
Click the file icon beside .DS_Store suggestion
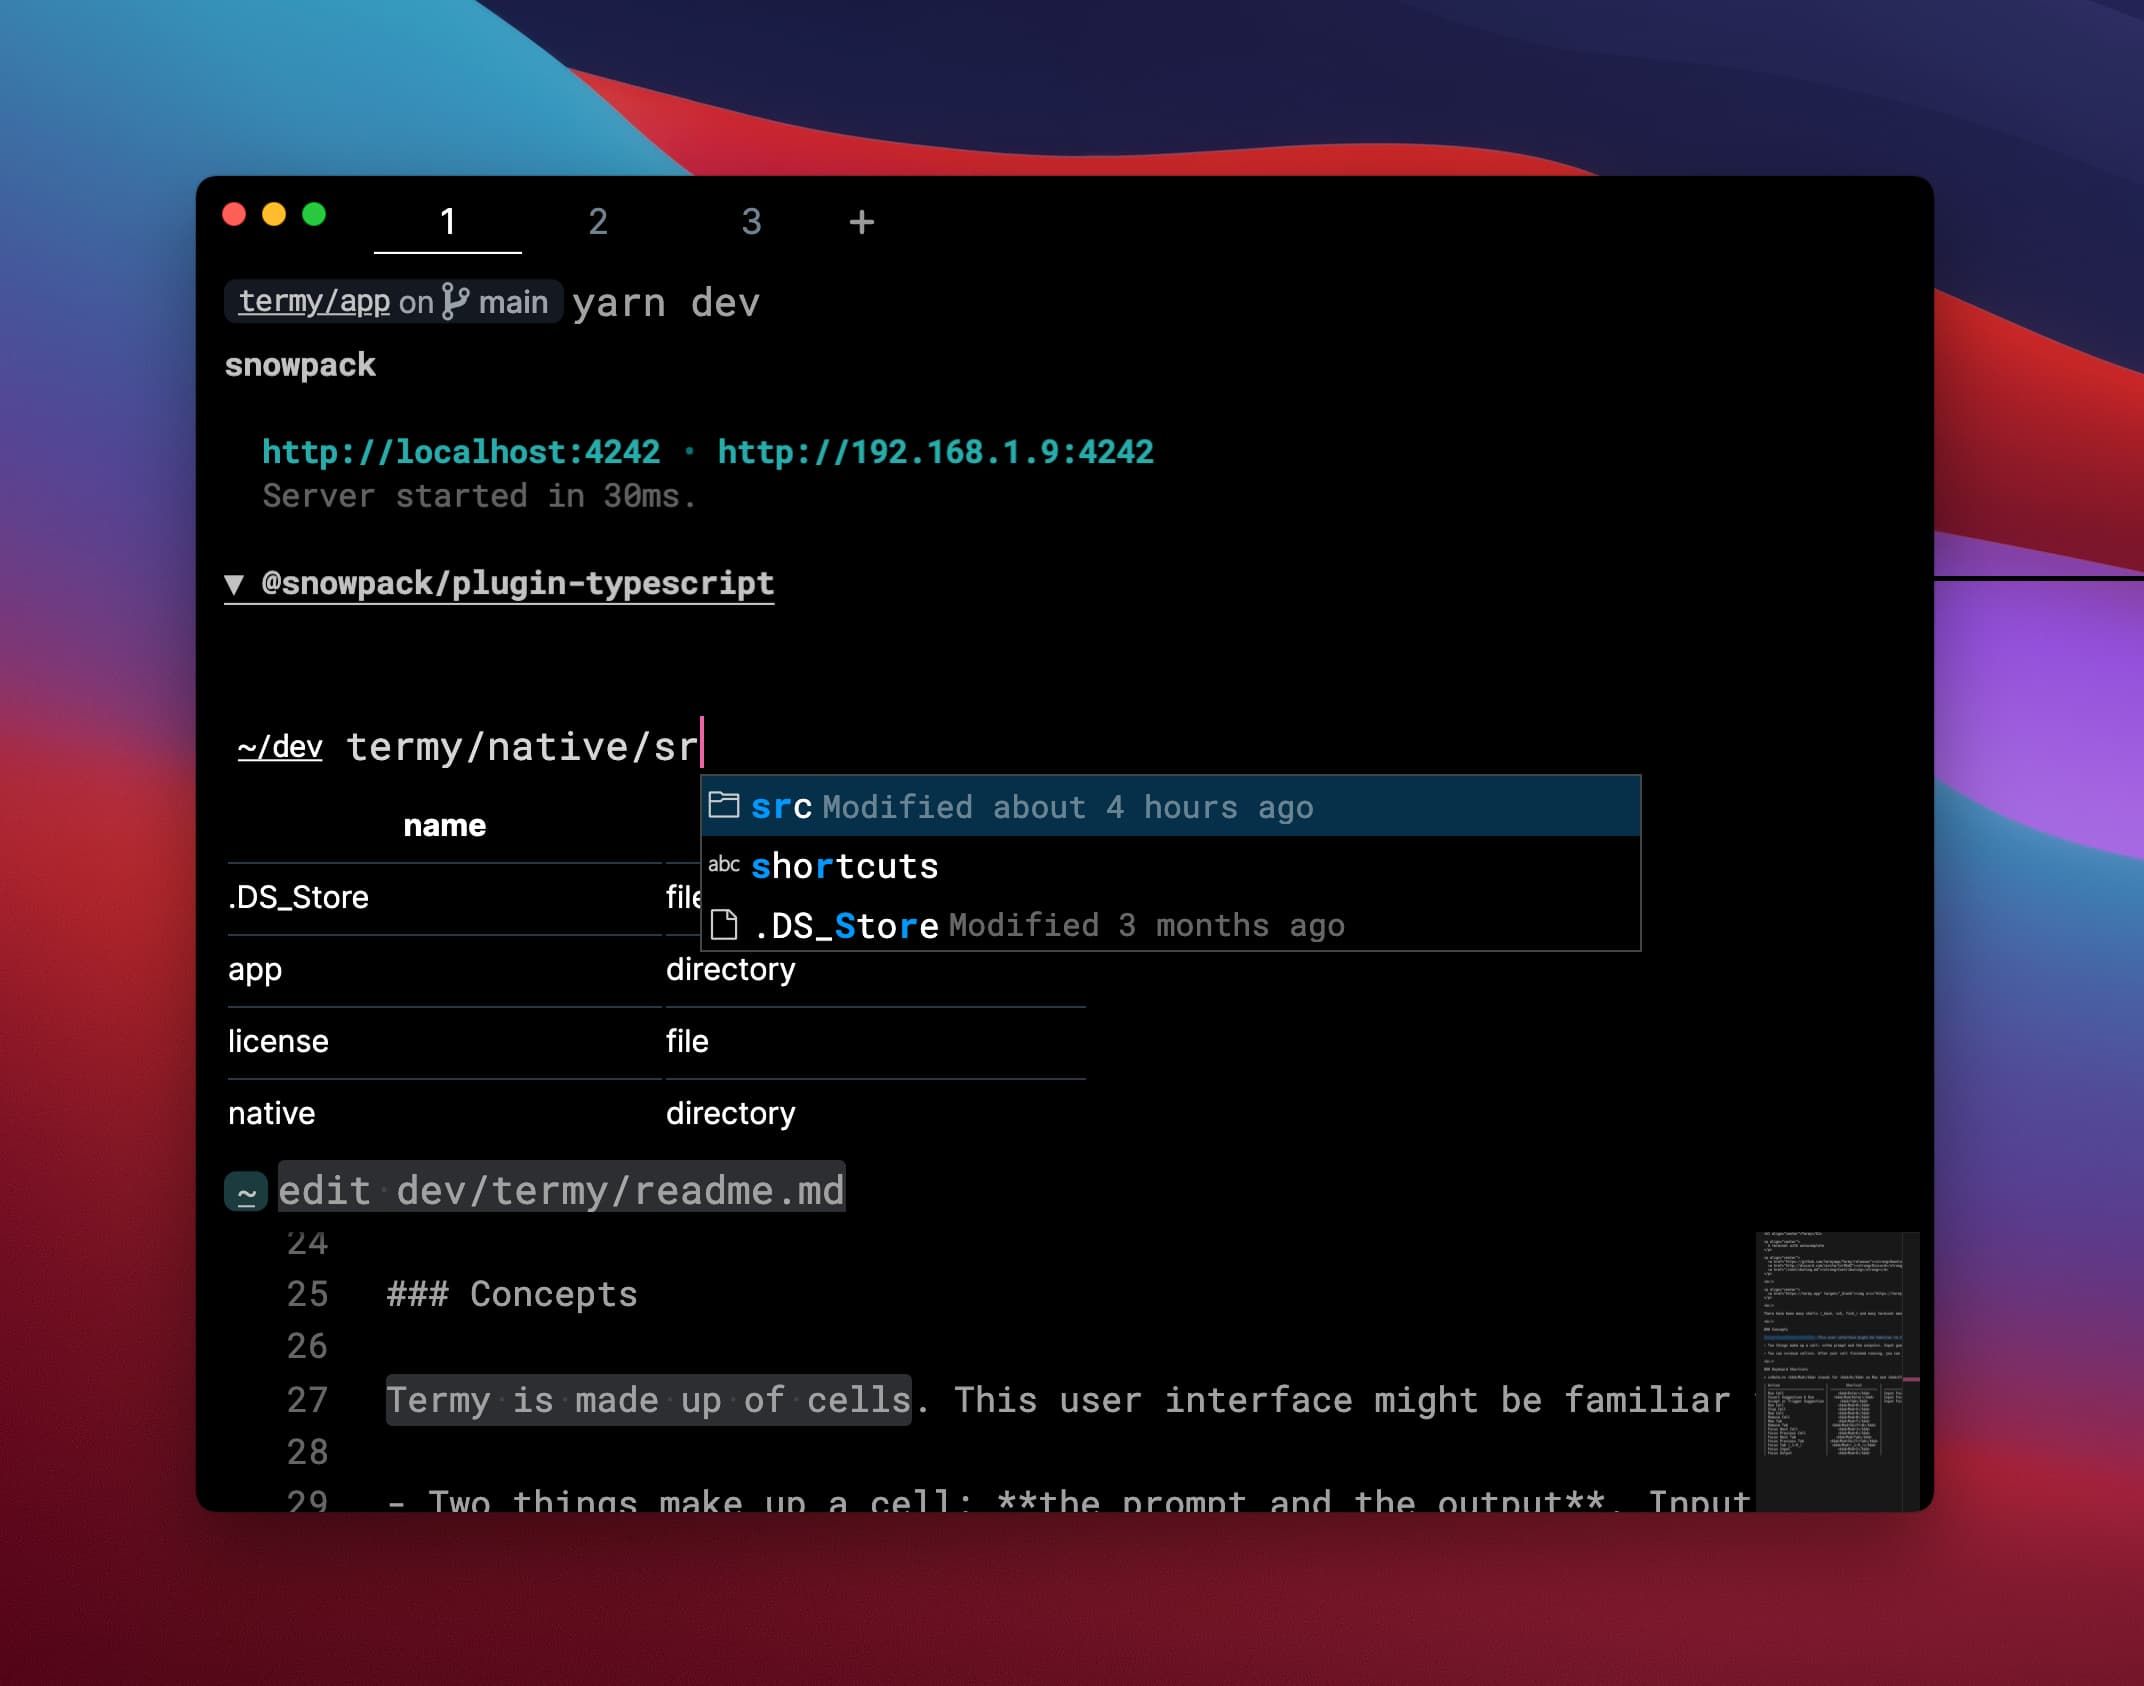[725, 925]
